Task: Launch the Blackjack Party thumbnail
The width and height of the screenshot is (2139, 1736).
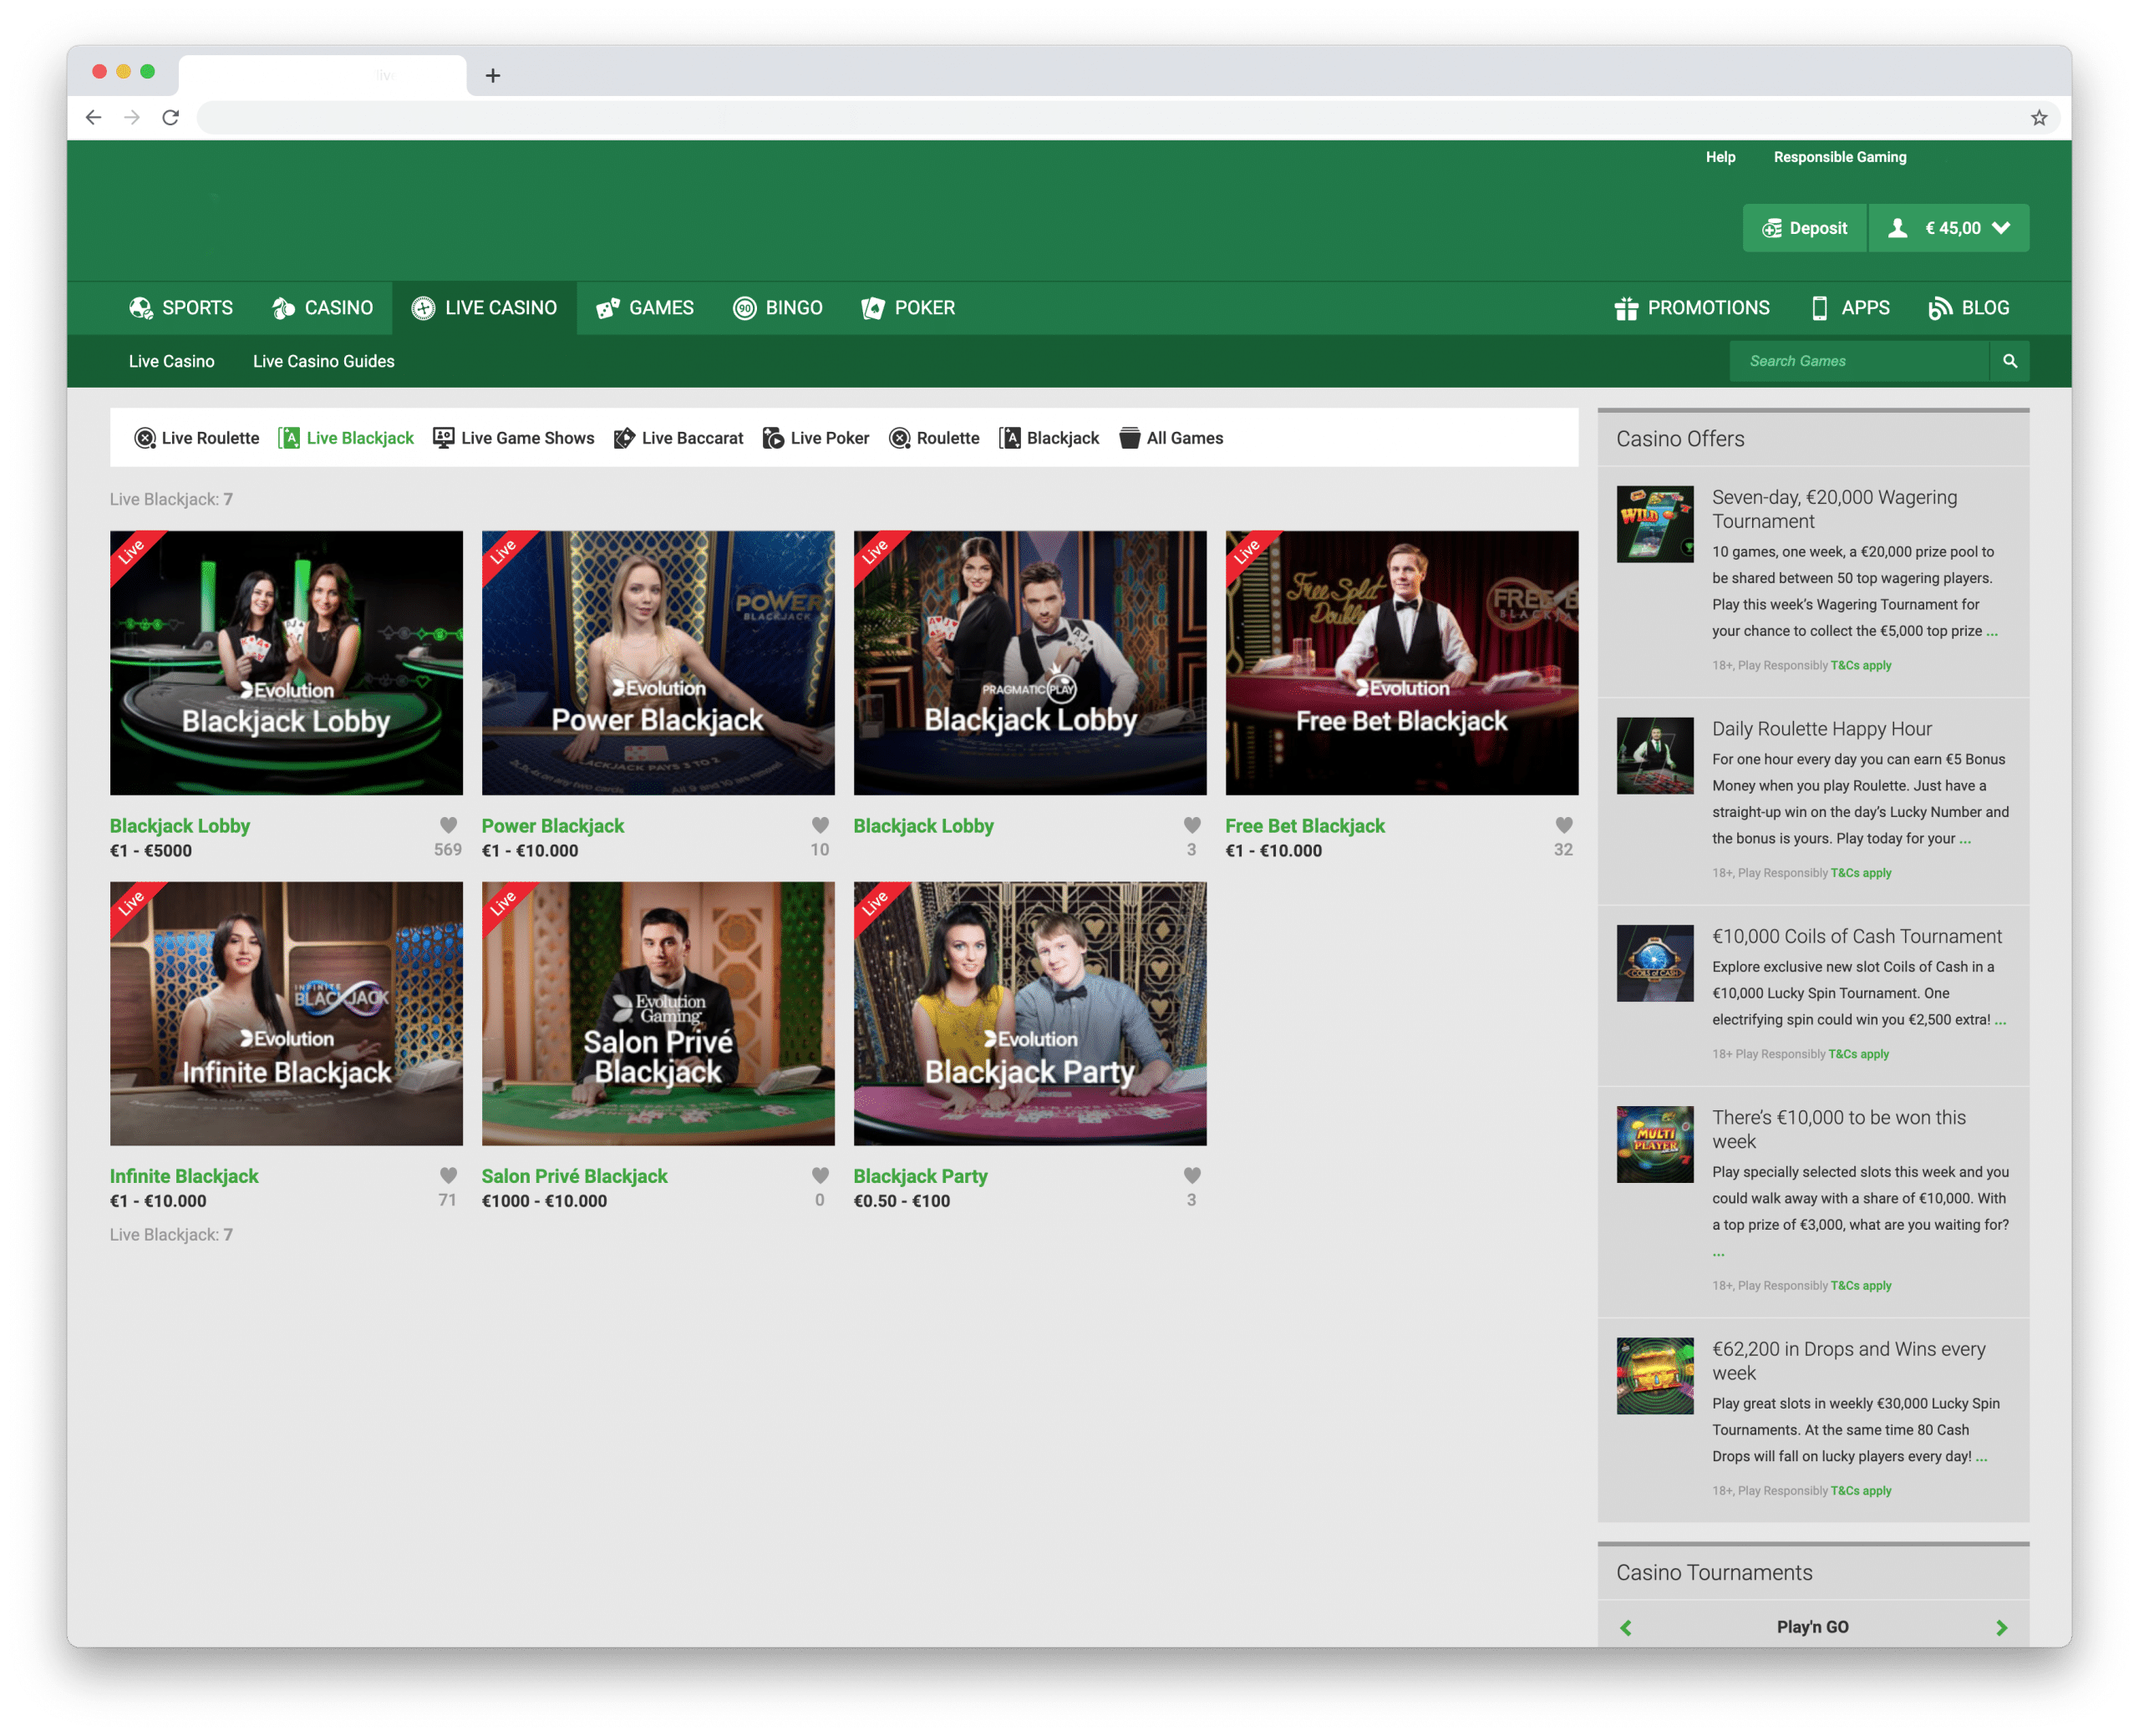Action: point(1030,1013)
